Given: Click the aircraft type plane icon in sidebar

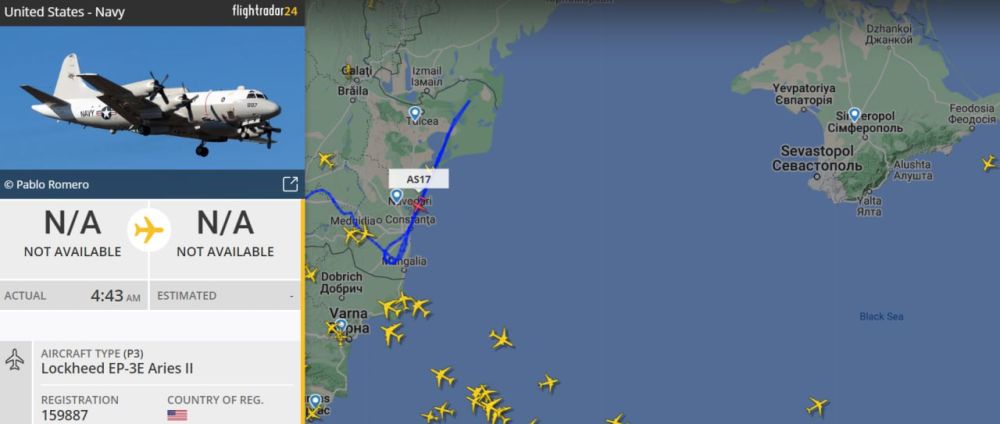Looking at the screenshot, I should [14, 360].
